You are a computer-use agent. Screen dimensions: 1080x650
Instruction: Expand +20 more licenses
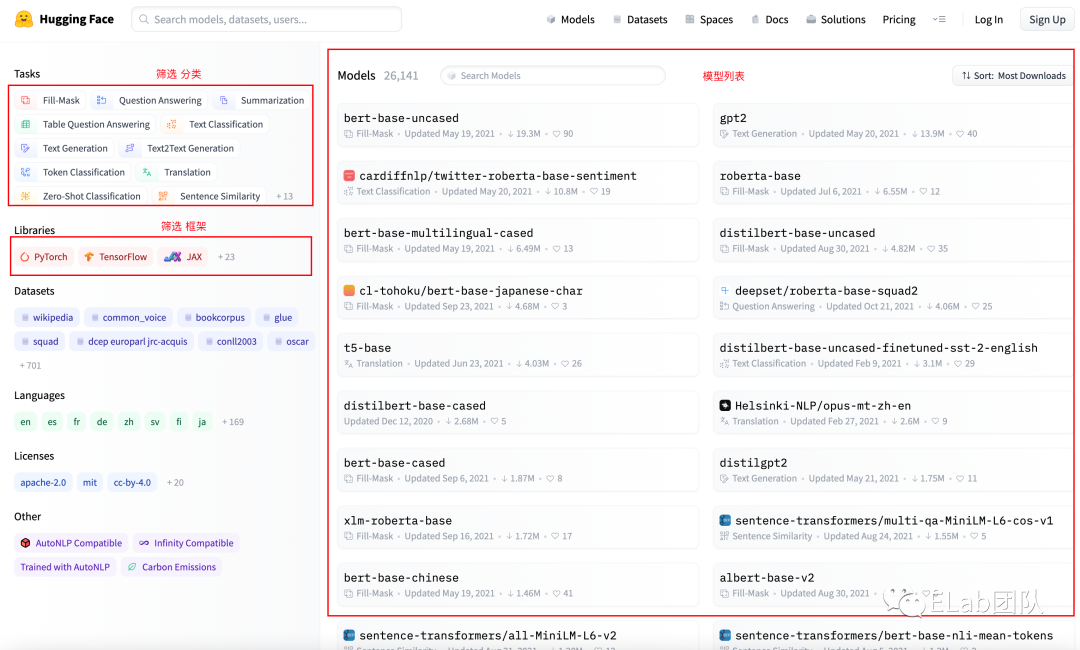tap(175, 483)
